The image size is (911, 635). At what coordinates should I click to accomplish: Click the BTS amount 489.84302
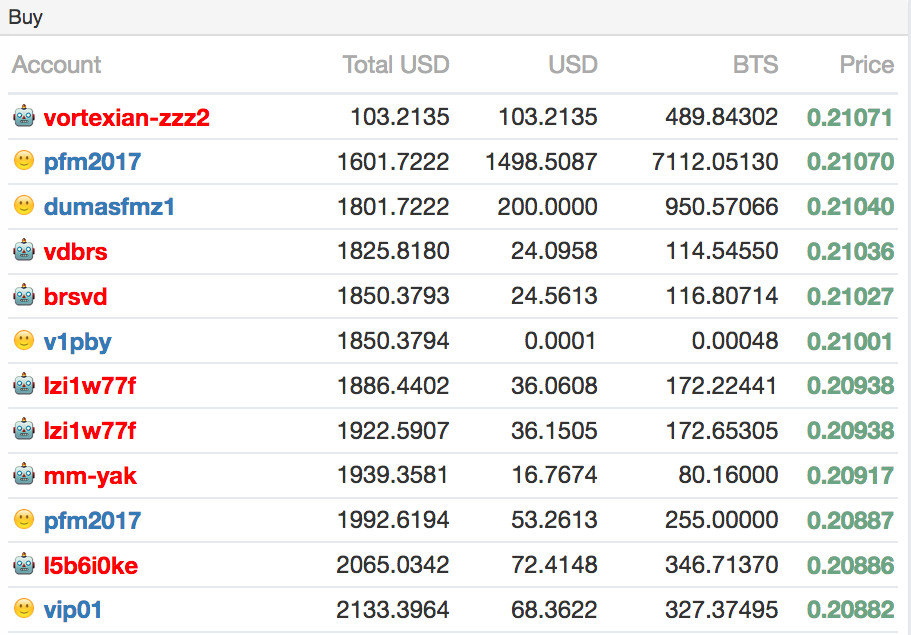(x=722, y=117)
